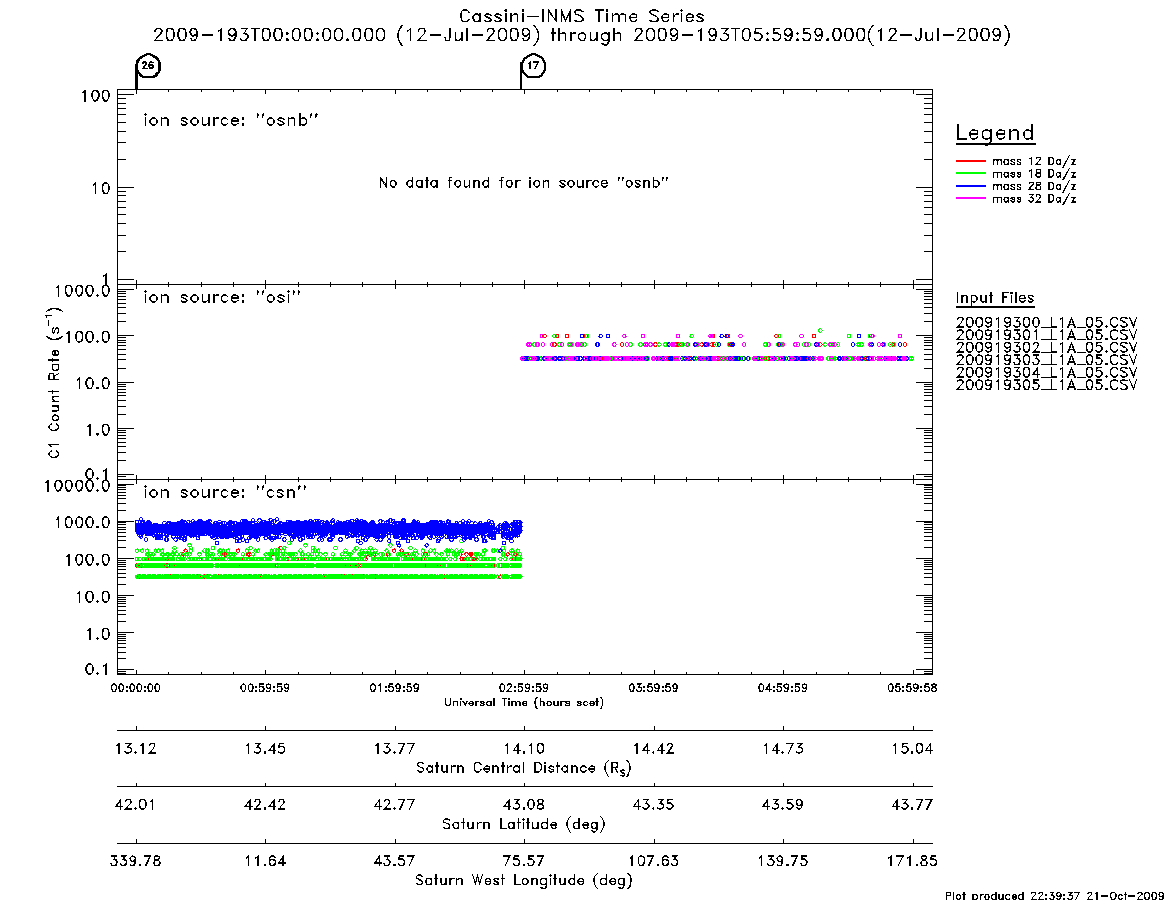This screenshot has height=900, width=1165.
Task: Click the Saturn West Longitude axis label
Action: 524,881
